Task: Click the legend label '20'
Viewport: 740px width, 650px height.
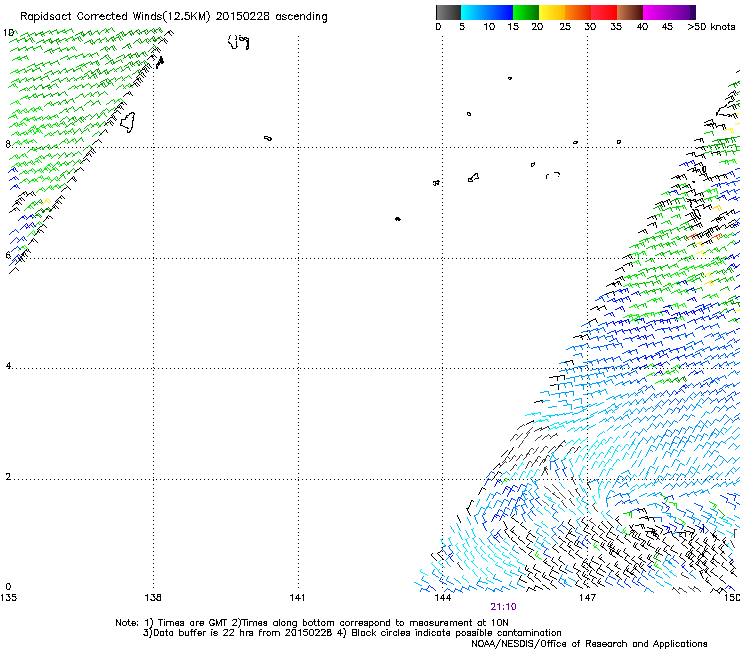Action: coord(537,27)
